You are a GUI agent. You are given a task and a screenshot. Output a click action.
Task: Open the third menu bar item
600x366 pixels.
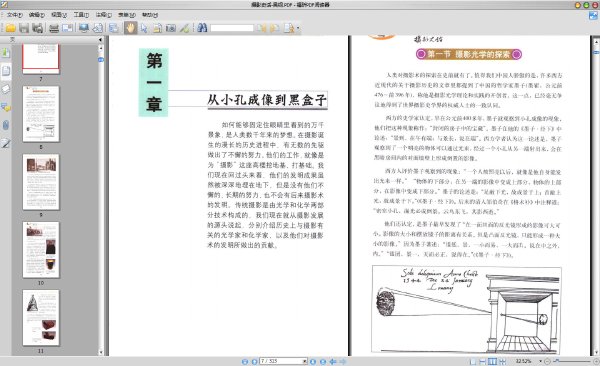click(x=59, y=15)
